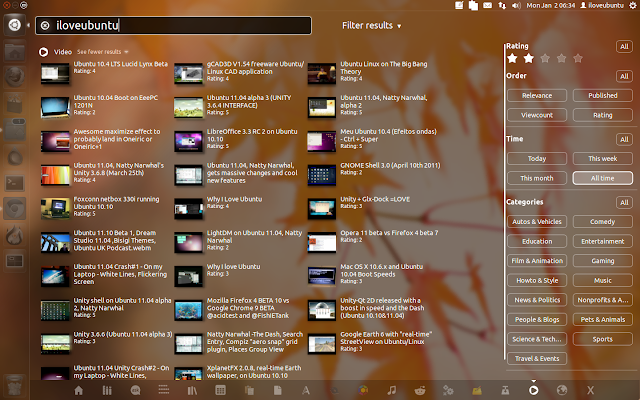
Task: Open the Home Folder launcher icon
Action: pos(15,51)
